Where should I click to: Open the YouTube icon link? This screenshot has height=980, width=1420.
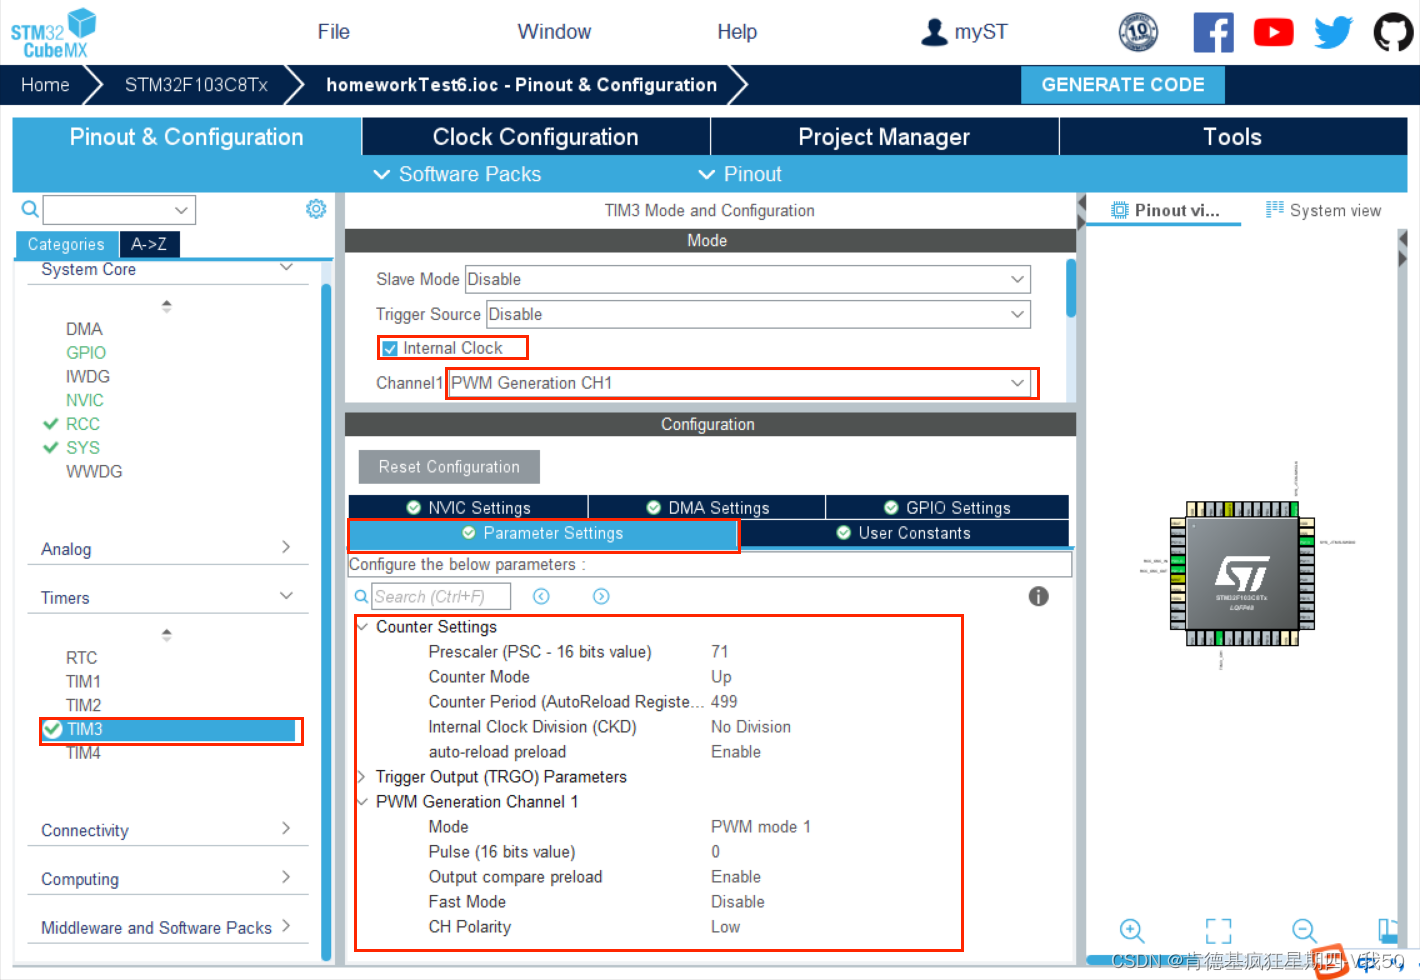pyautogui.click(x=1273, y=32)
